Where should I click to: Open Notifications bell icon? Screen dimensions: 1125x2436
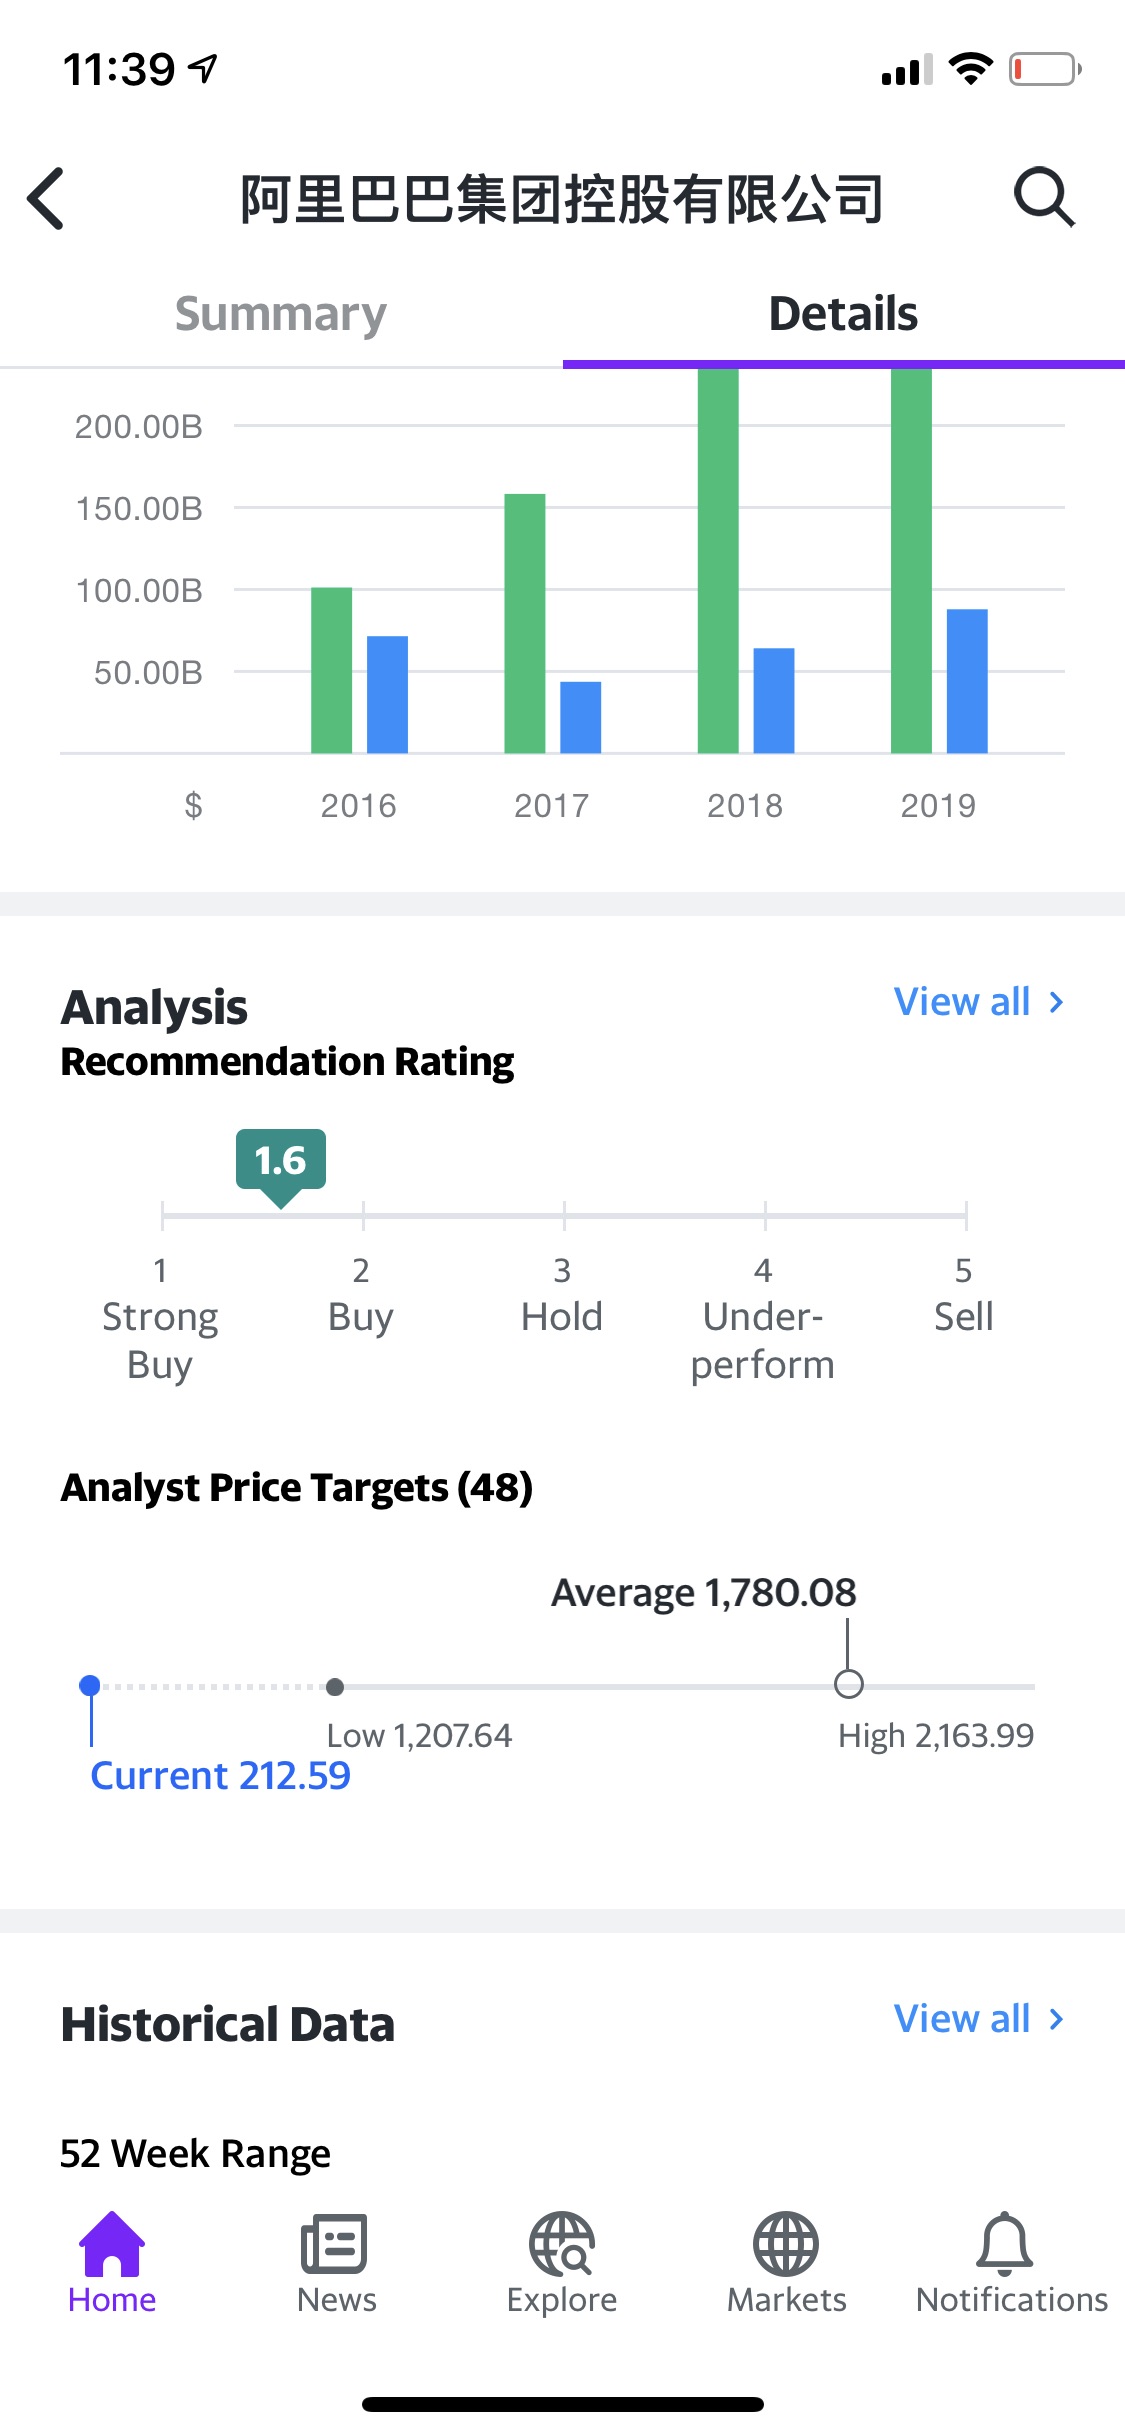[x=1004, y=2244]
